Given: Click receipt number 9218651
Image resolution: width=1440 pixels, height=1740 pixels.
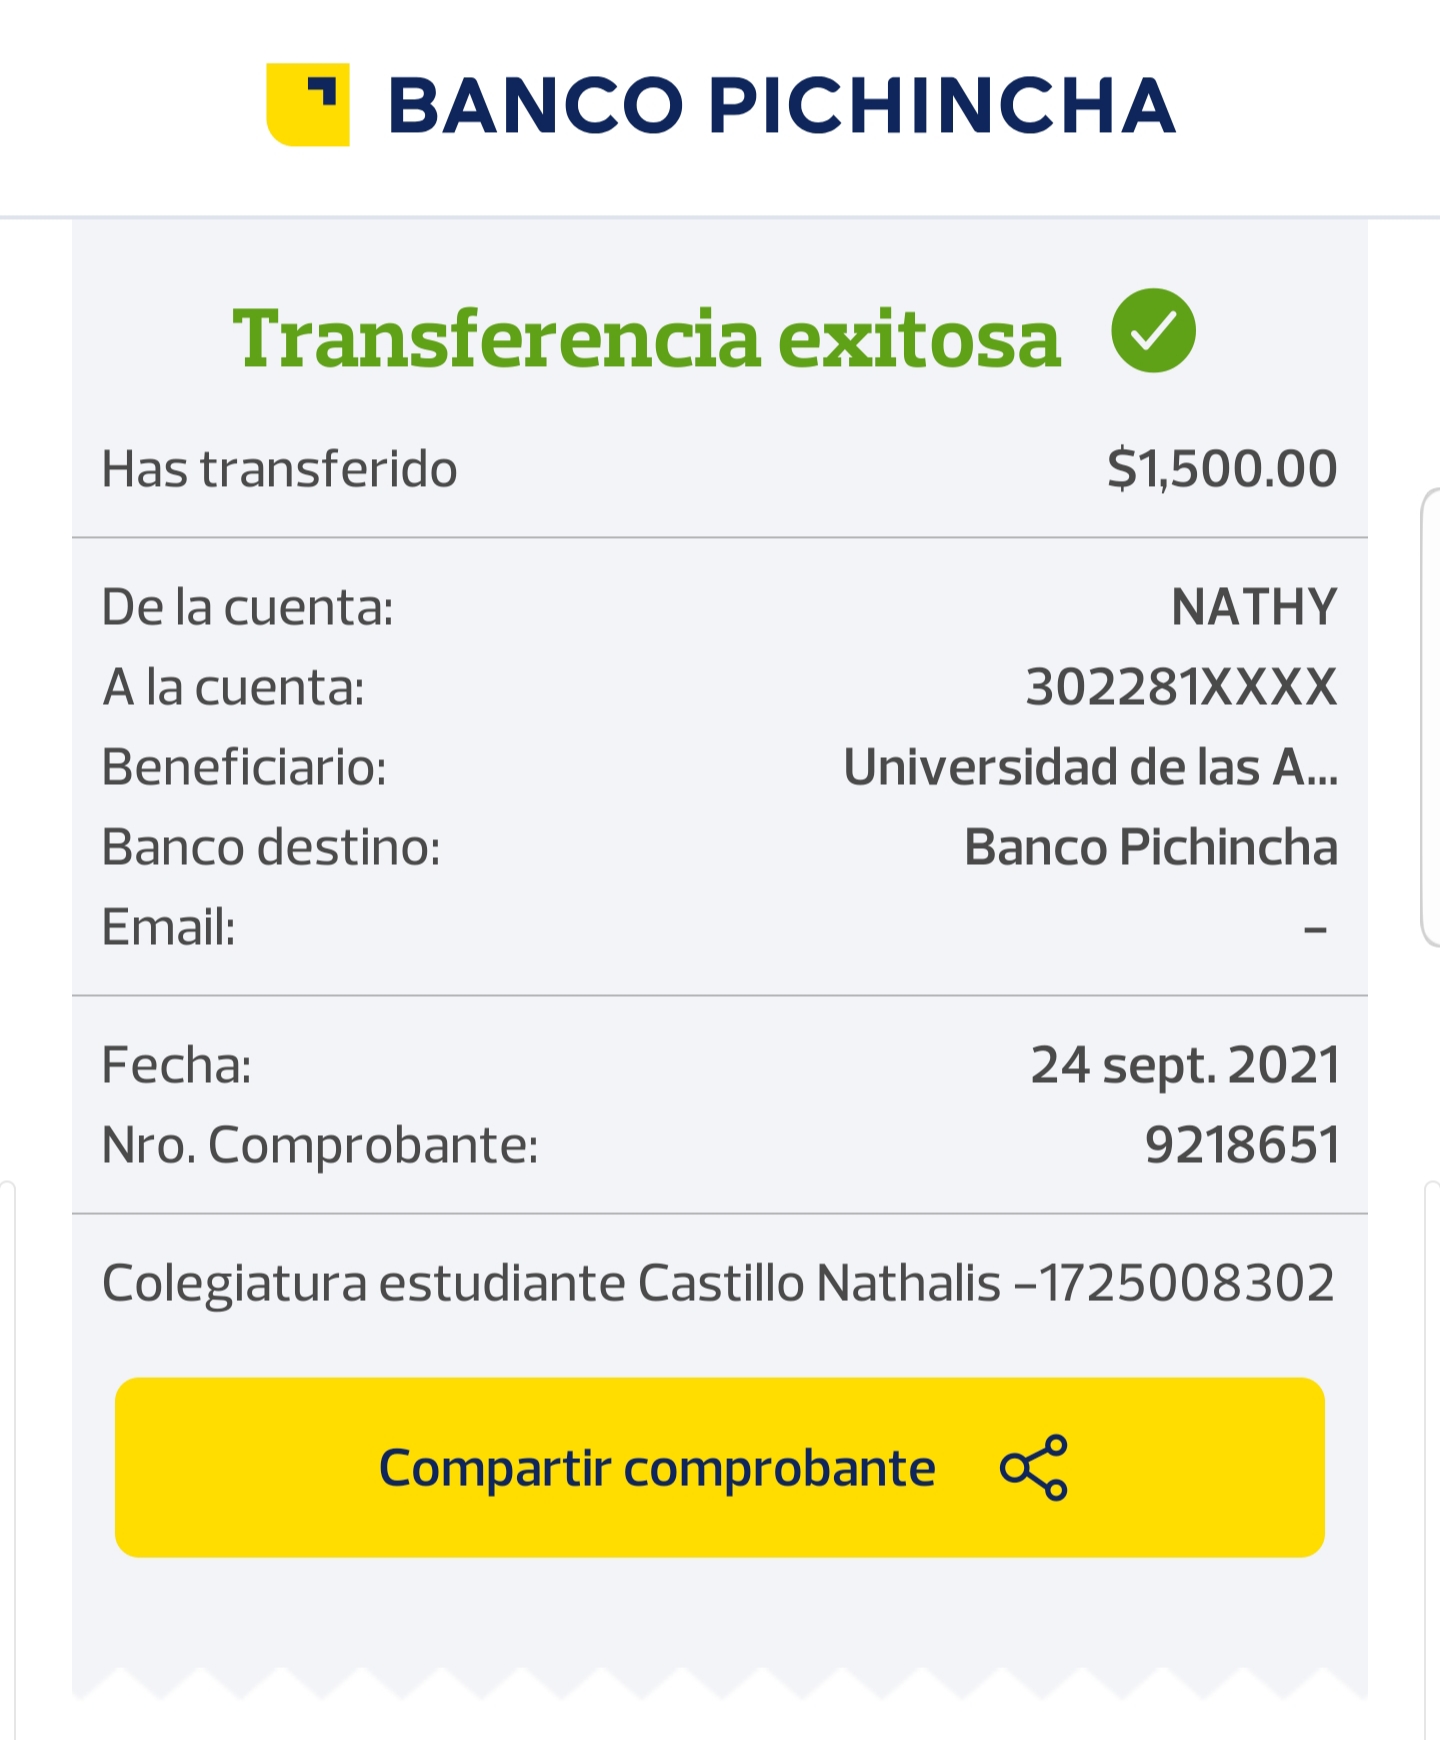Looking at the screenshot, I should [1242, 1145].
